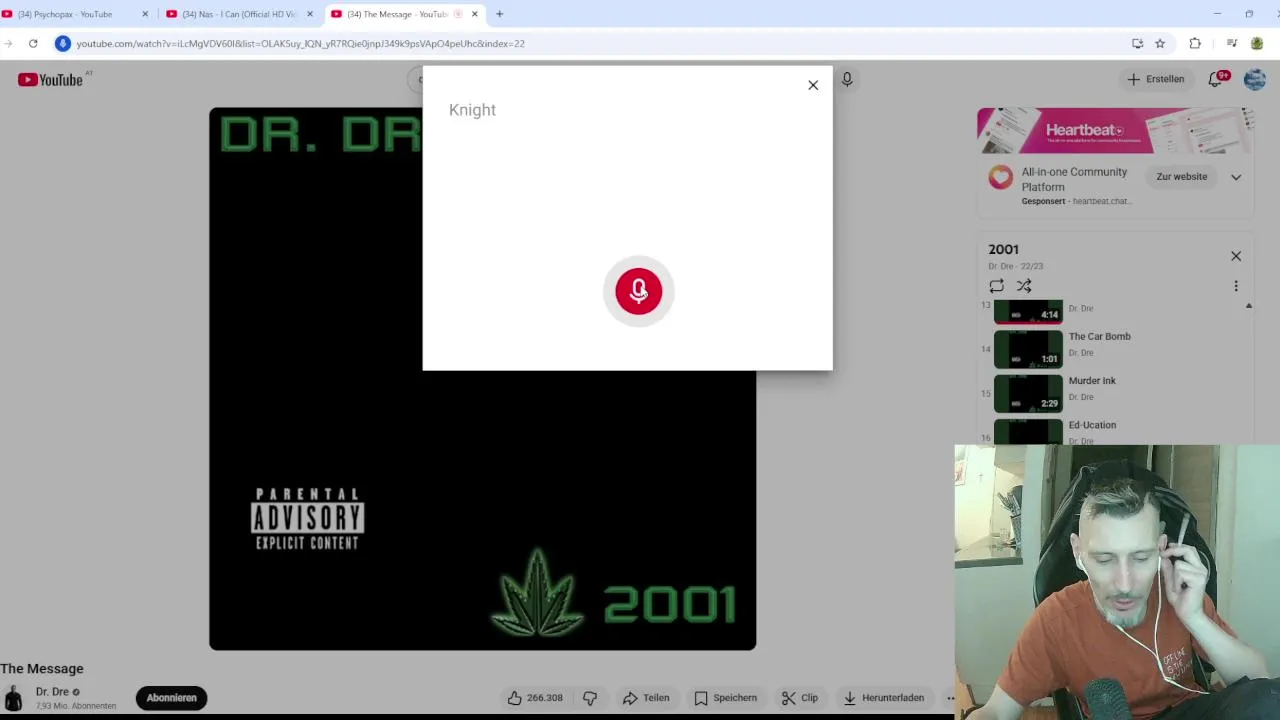Click the Clip scissors button
The width and height of the screenshot is (1280, 720).
coord(800,698)
